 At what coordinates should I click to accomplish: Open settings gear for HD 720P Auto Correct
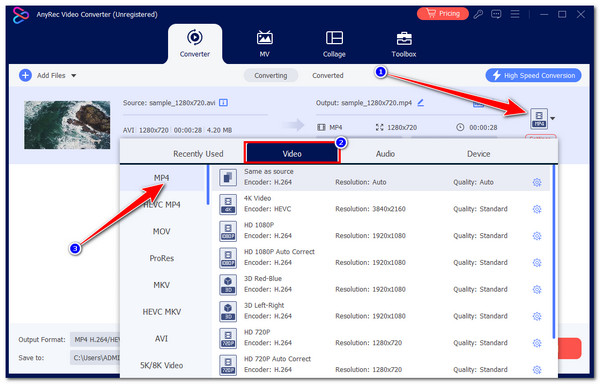tap(537, 370)
